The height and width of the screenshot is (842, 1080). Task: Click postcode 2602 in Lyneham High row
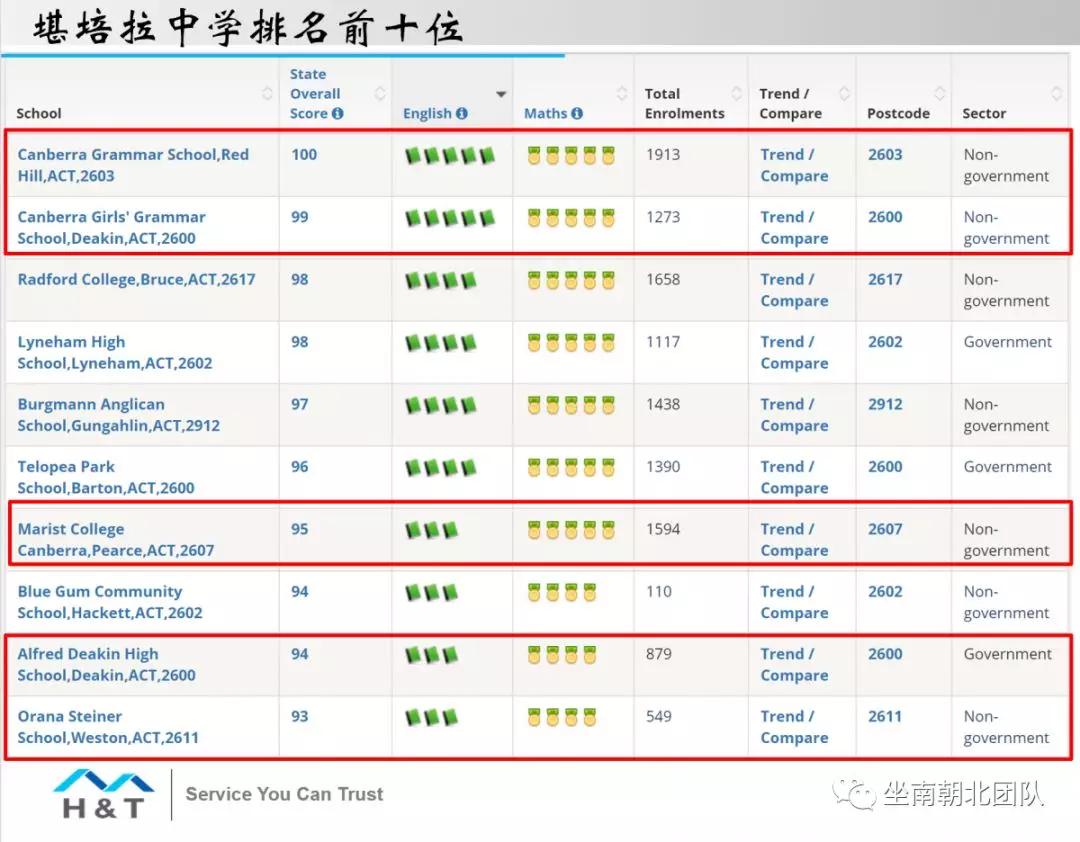[885, 342]
